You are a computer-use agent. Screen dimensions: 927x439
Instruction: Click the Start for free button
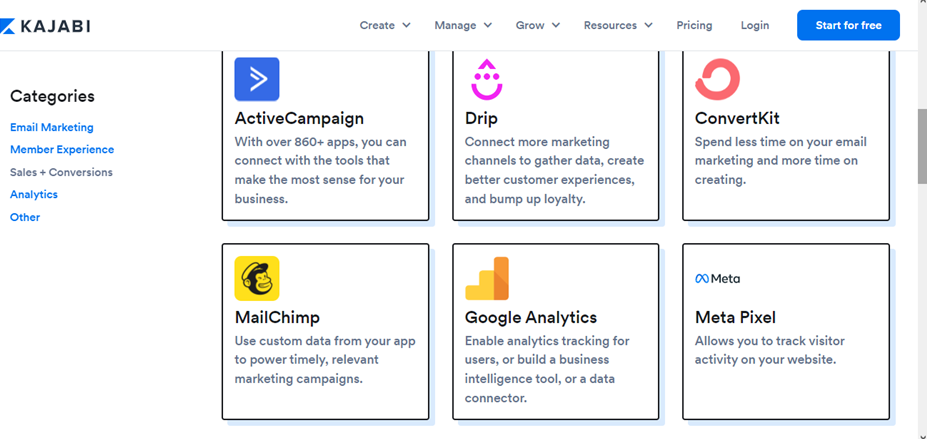point(848,25)
